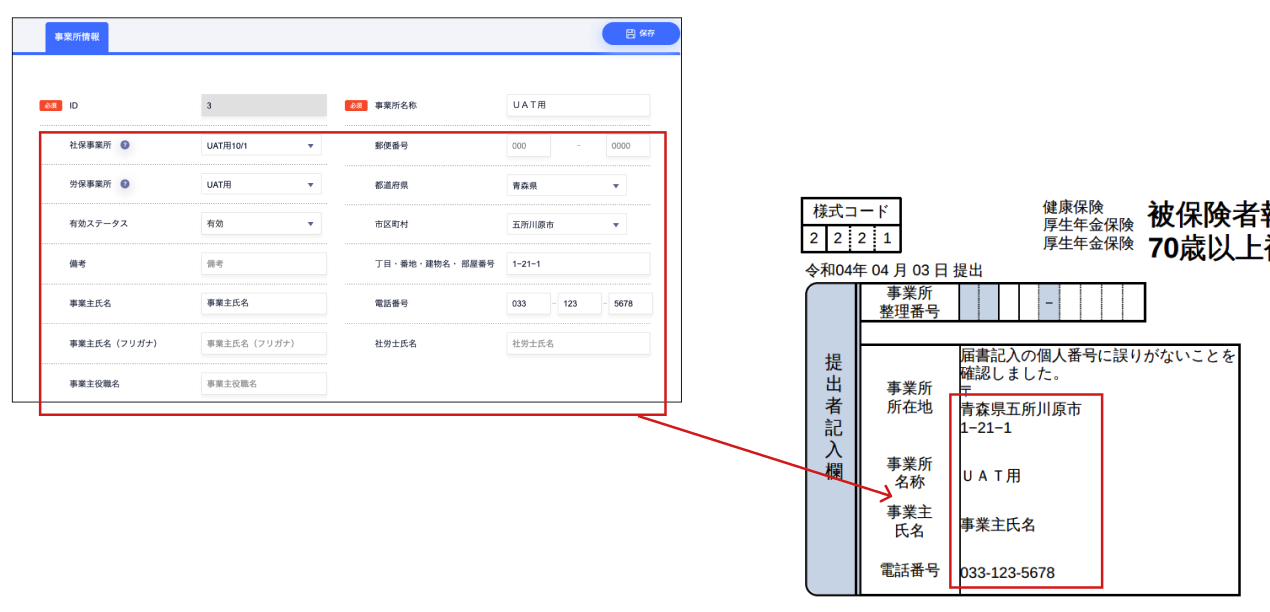Open the 社保事業所 dropdown showing UAT用10/1
Screen dimensions: 1270x612
pos(261,146)
